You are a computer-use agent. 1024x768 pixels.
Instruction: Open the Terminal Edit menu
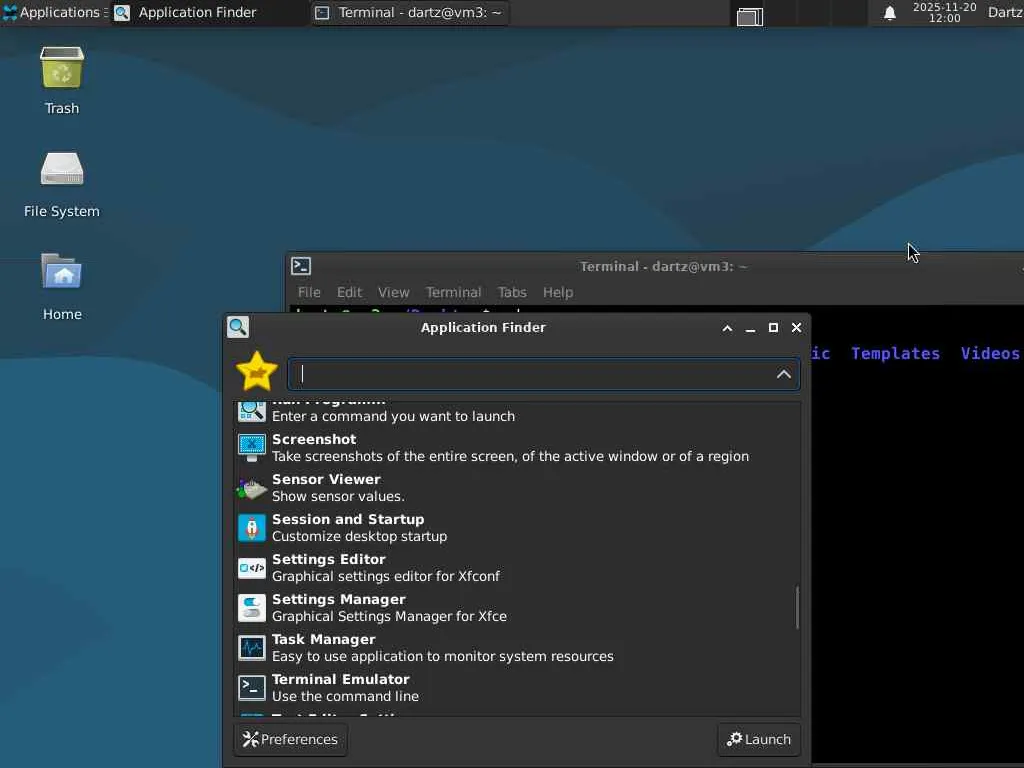349,292
